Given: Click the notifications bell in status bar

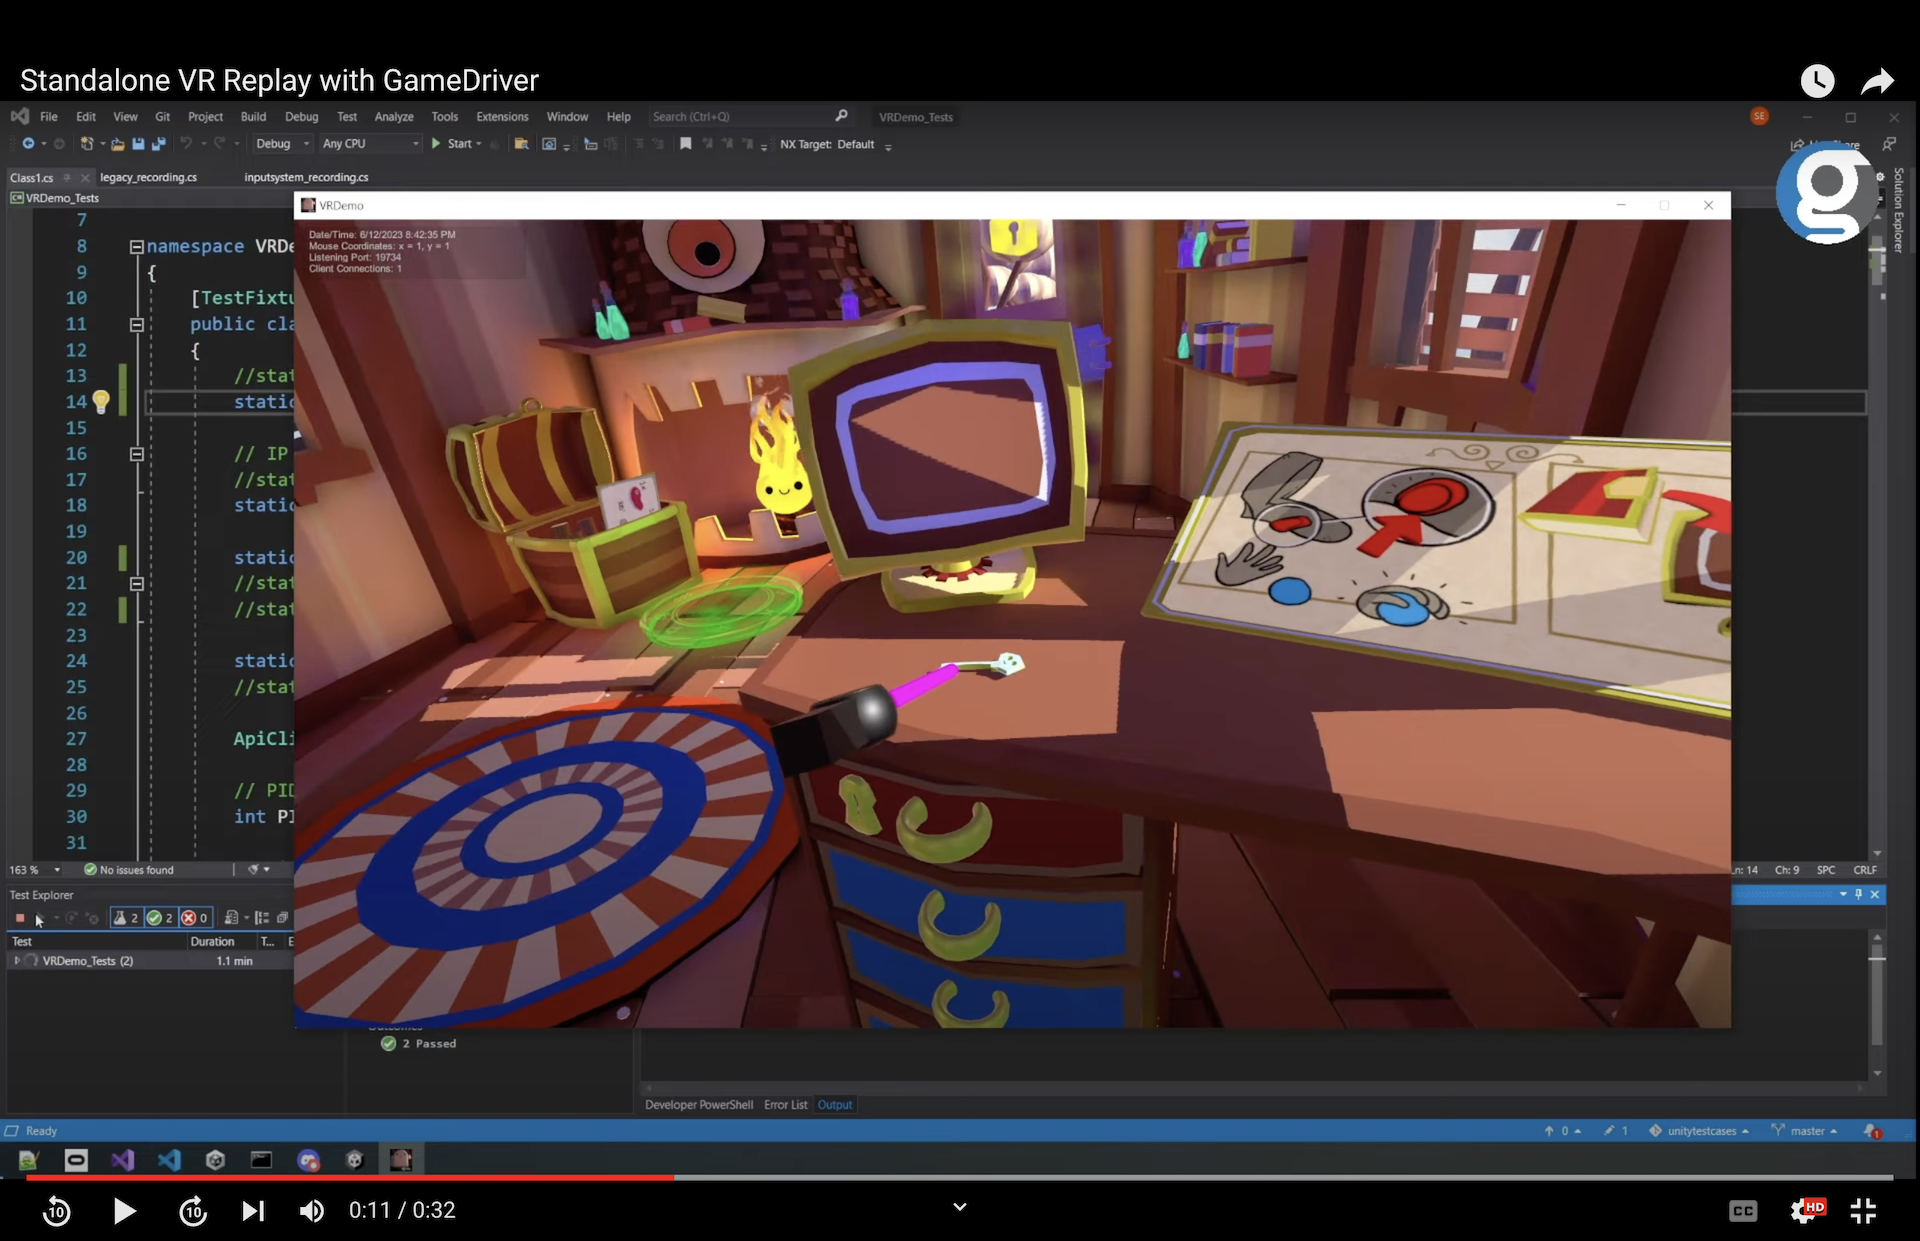Looking at the screenshot, I should point(1872,1131).
